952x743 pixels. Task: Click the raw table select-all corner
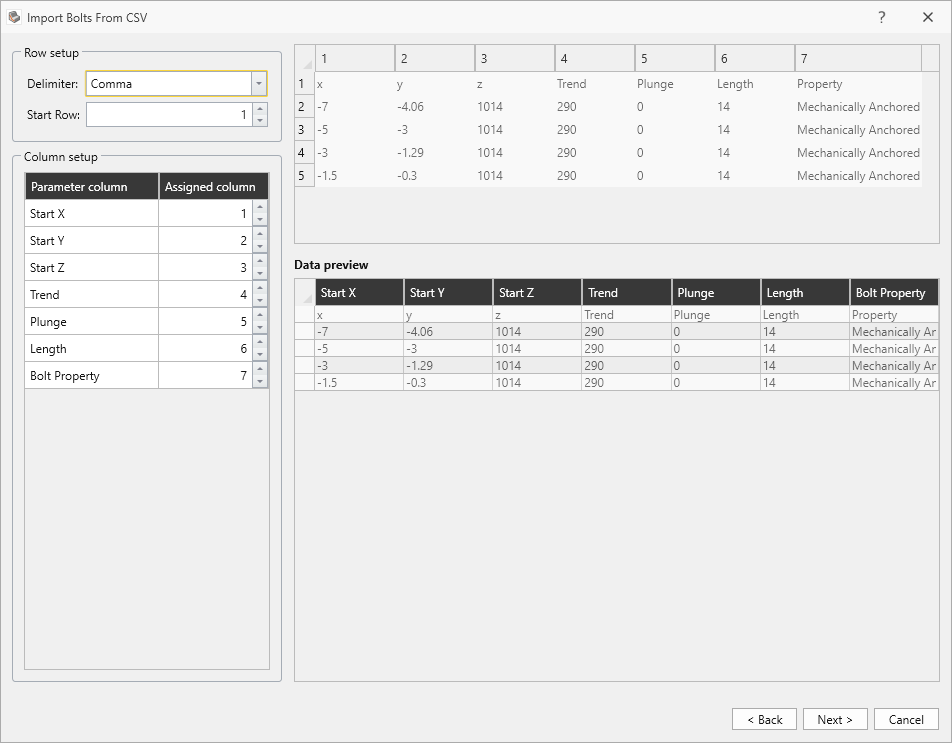(304, 58)
